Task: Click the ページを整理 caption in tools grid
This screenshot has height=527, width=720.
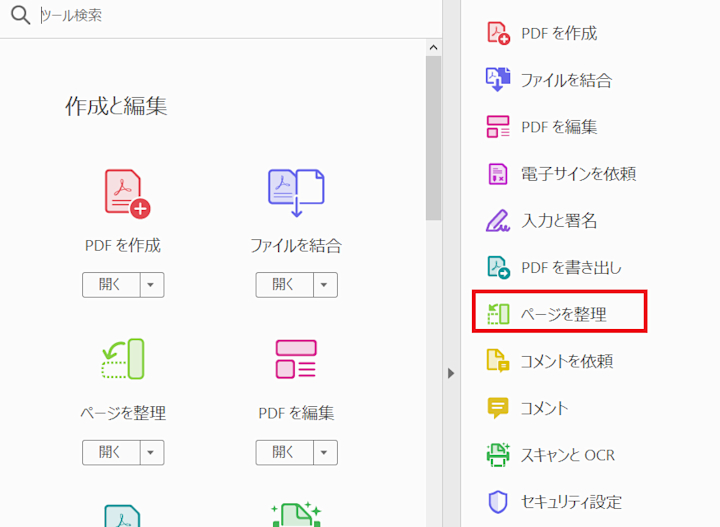Action: pyautogui.click(x=123, y=413)
